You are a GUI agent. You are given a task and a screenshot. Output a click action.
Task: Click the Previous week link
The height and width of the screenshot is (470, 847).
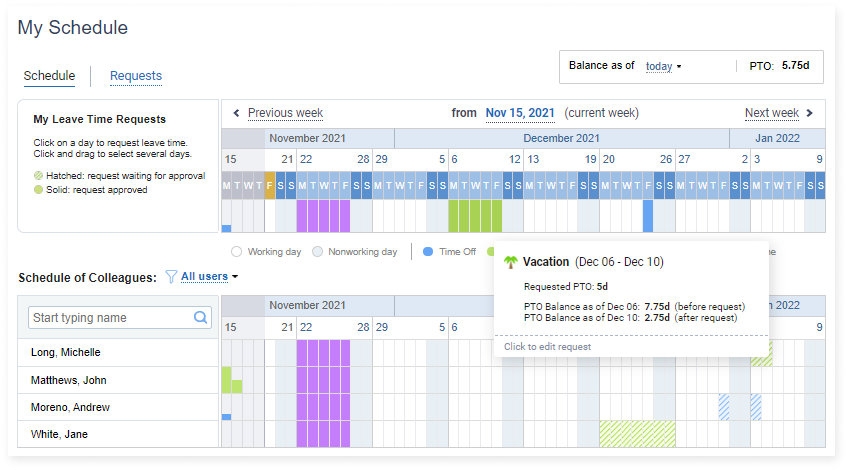tap(285, 113)
